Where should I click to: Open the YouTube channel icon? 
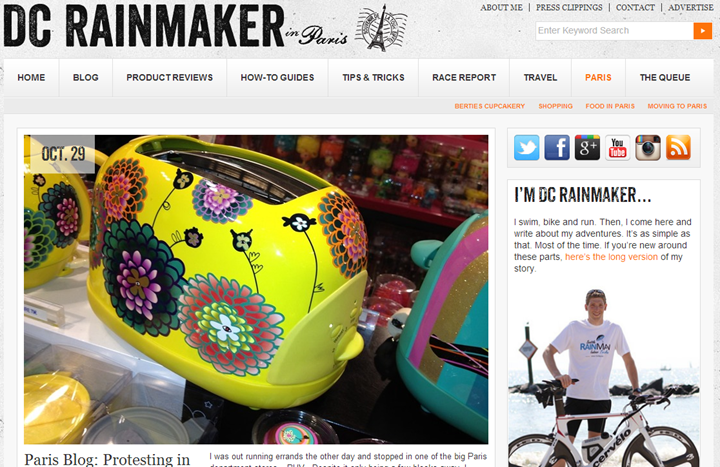click(x=618, y=148)
